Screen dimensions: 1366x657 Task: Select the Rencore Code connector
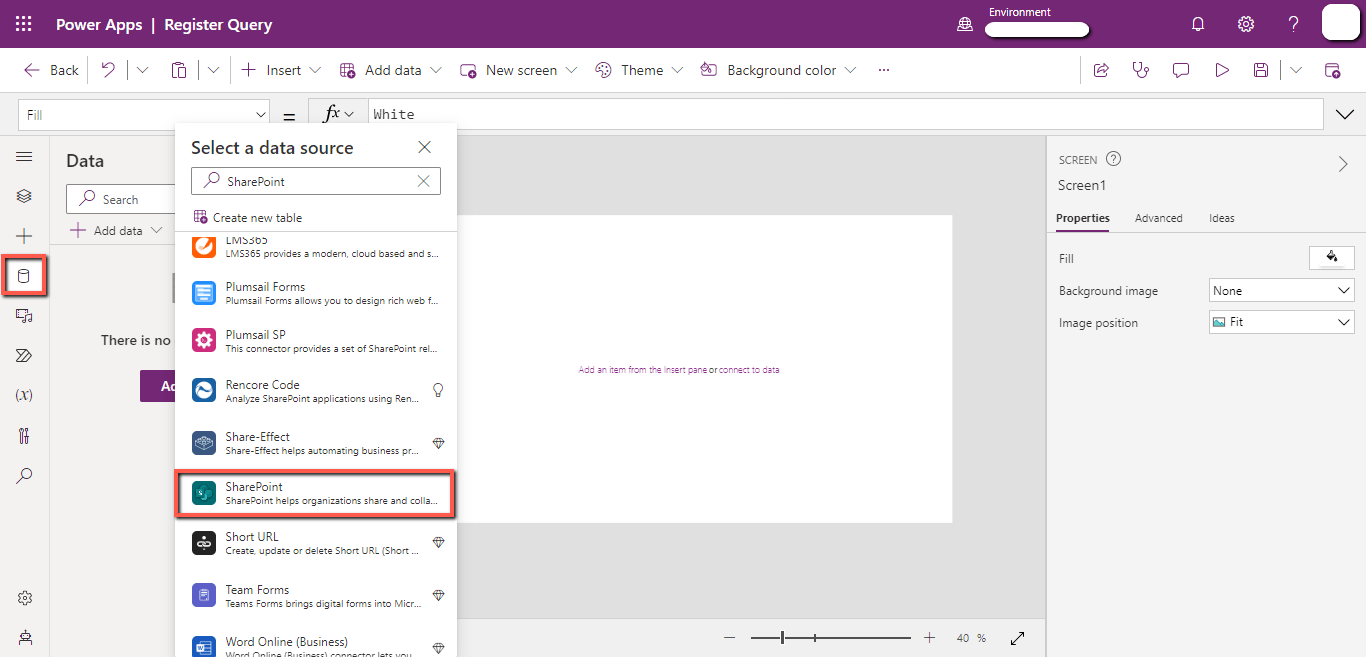(316, 391)
